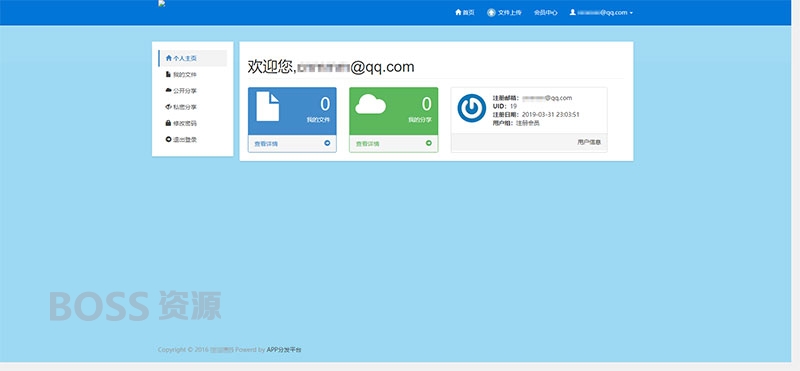This screenshot has width=800, height=371.
Task: Click the 用户信息 panel footer label
Action: pos(589,142)
